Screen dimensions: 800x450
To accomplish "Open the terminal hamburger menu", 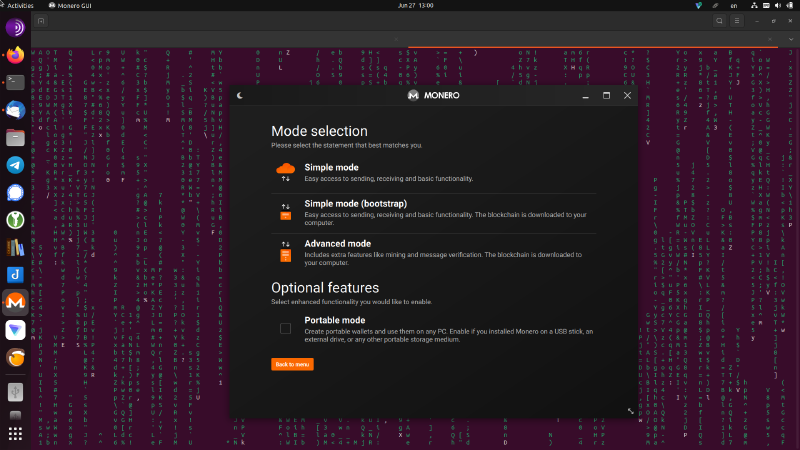I will tap(737, 21).
